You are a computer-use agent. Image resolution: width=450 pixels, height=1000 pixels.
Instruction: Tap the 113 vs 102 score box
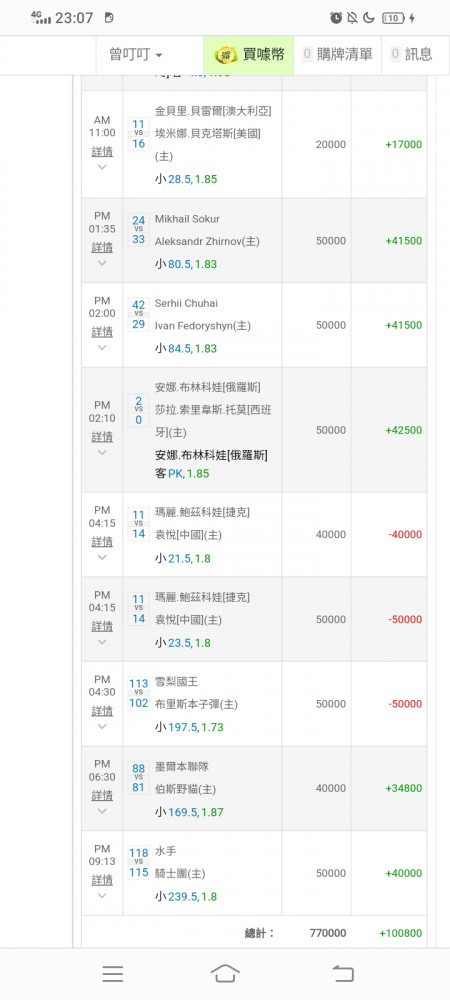coord(138,693)
